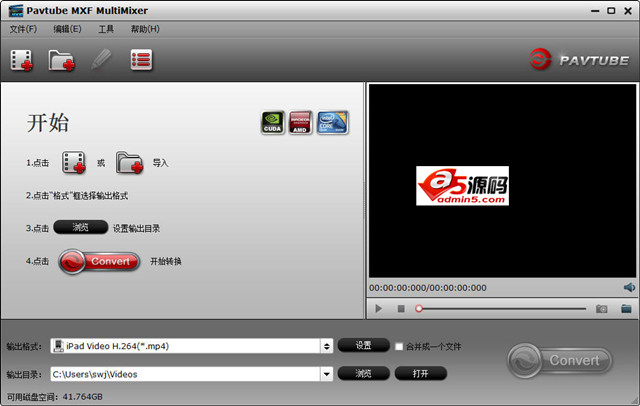Open the 帮助(H) menu
The image size is (640, 406).
pyautogui.click(x=145, y=29)
